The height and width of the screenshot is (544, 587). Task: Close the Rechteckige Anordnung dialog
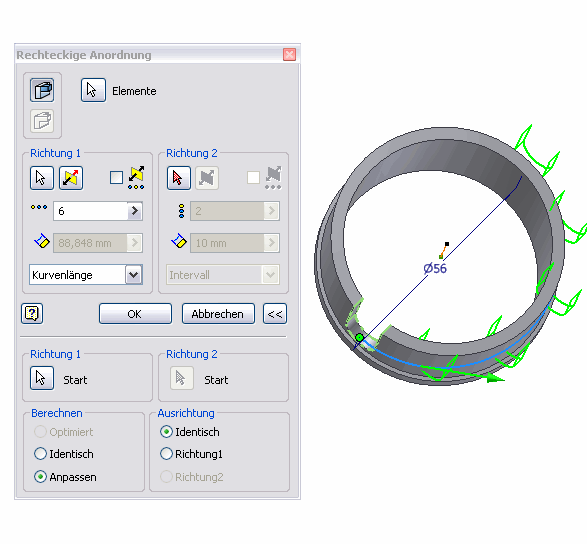pyautogui.click(x=289, y=55)
